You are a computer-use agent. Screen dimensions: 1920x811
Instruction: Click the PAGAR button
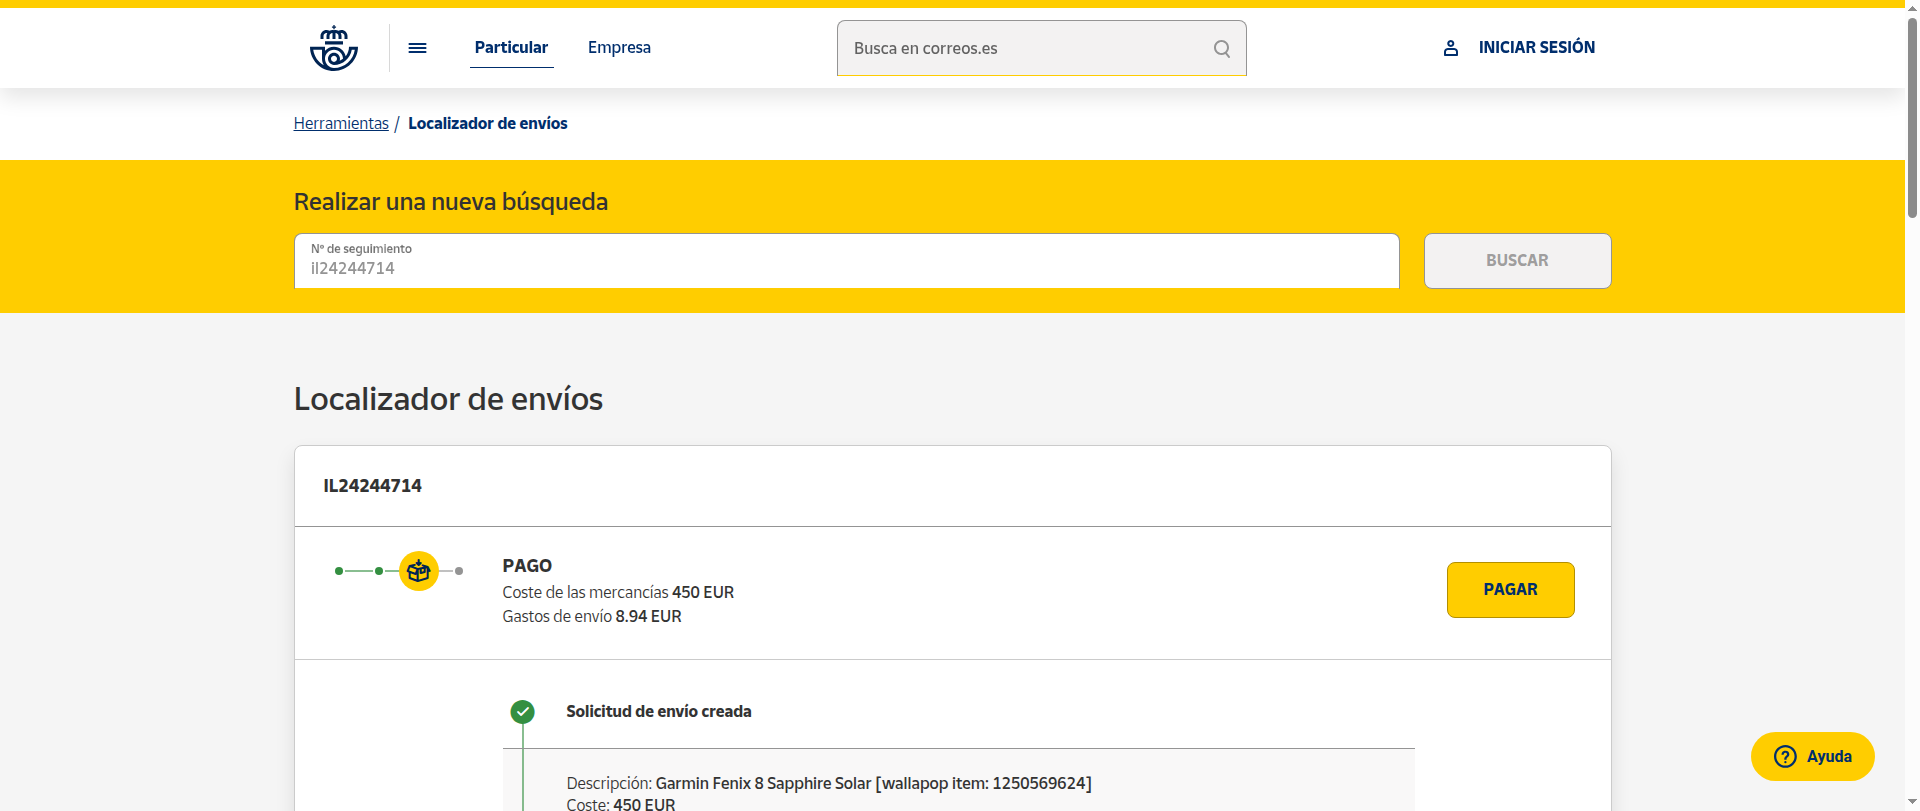(1510, 590)
